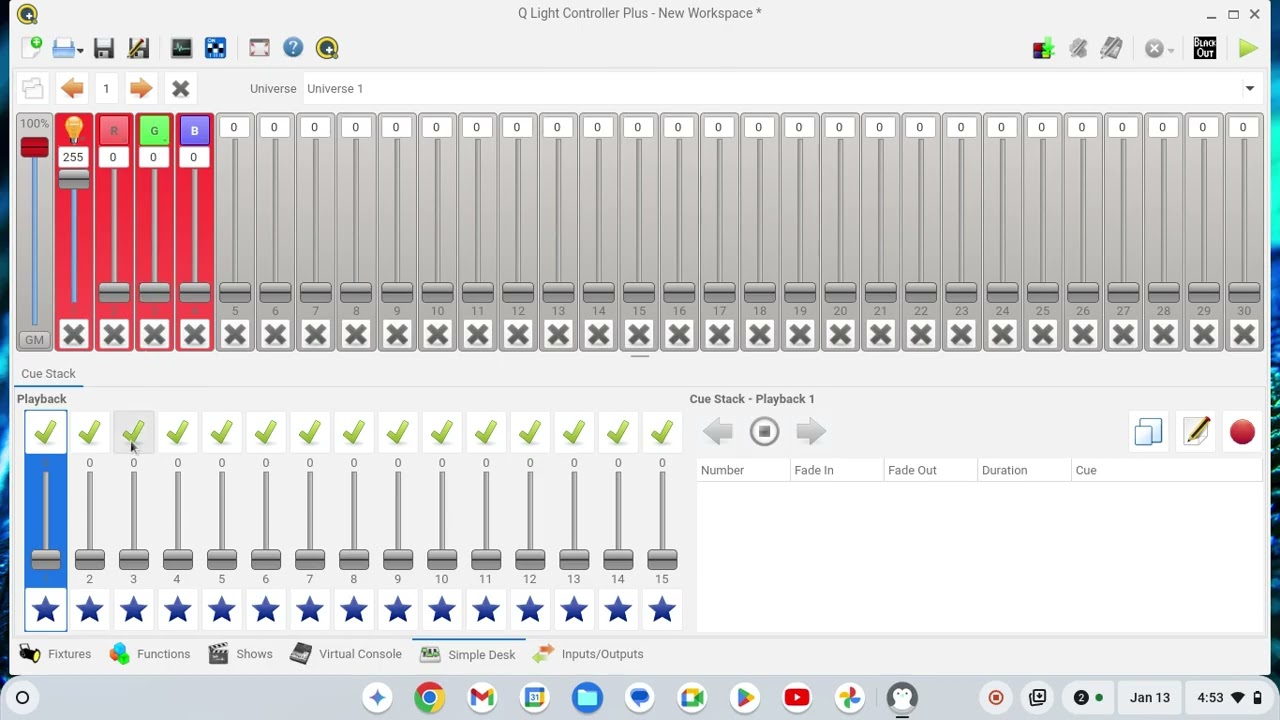The image size is (1280, 720).
Task: Flash playback 1 star button
Action: (x=45, y=609)
